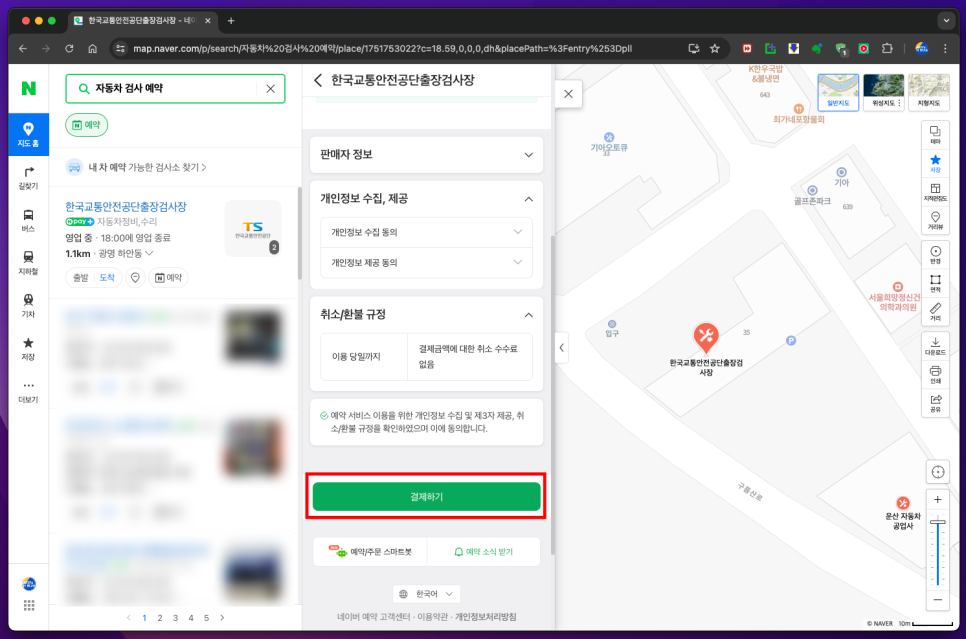This screenshot has width=966, height=639.
Task: Click 예약 소식 받기
Action: point(484,551)
